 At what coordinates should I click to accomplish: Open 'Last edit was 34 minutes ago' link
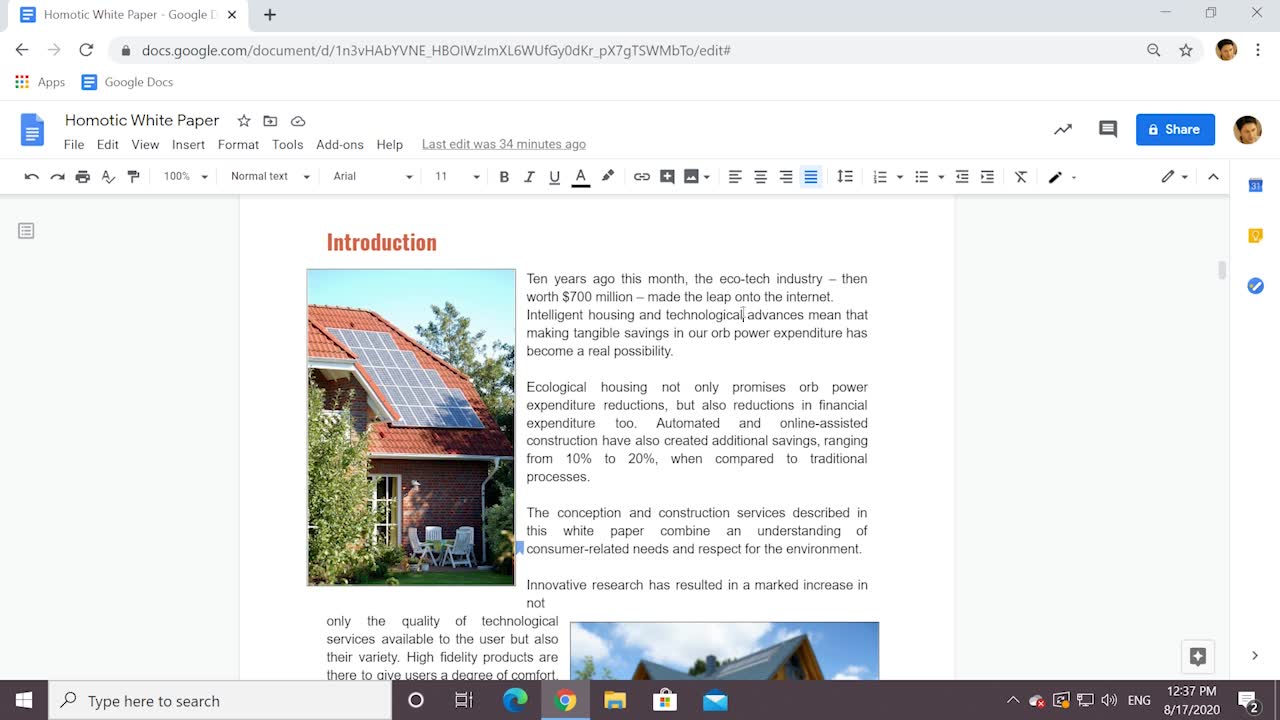[x=503, y=145]
